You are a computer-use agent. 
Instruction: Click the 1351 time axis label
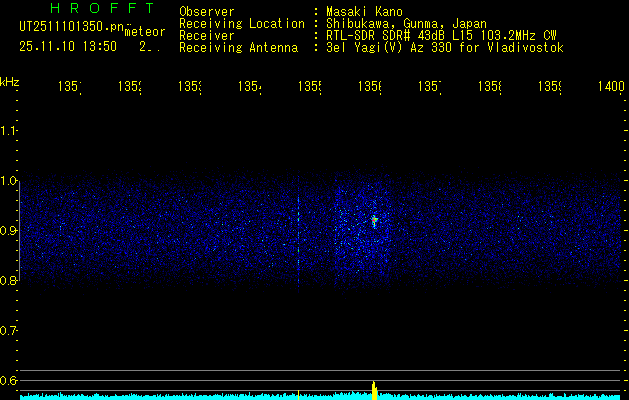pyautogui.click(x=70, y=86)
